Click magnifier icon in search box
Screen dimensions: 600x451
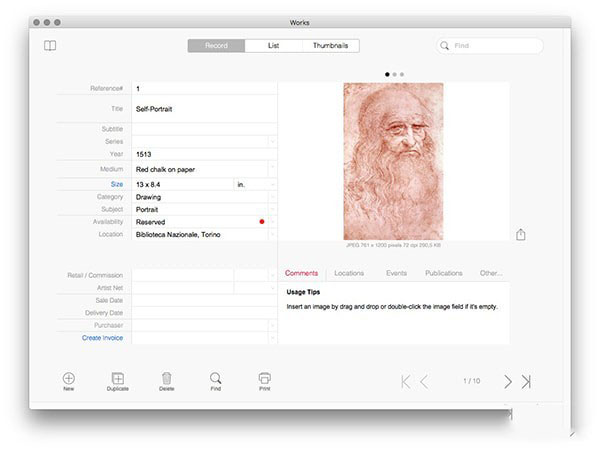click(444, 46)
